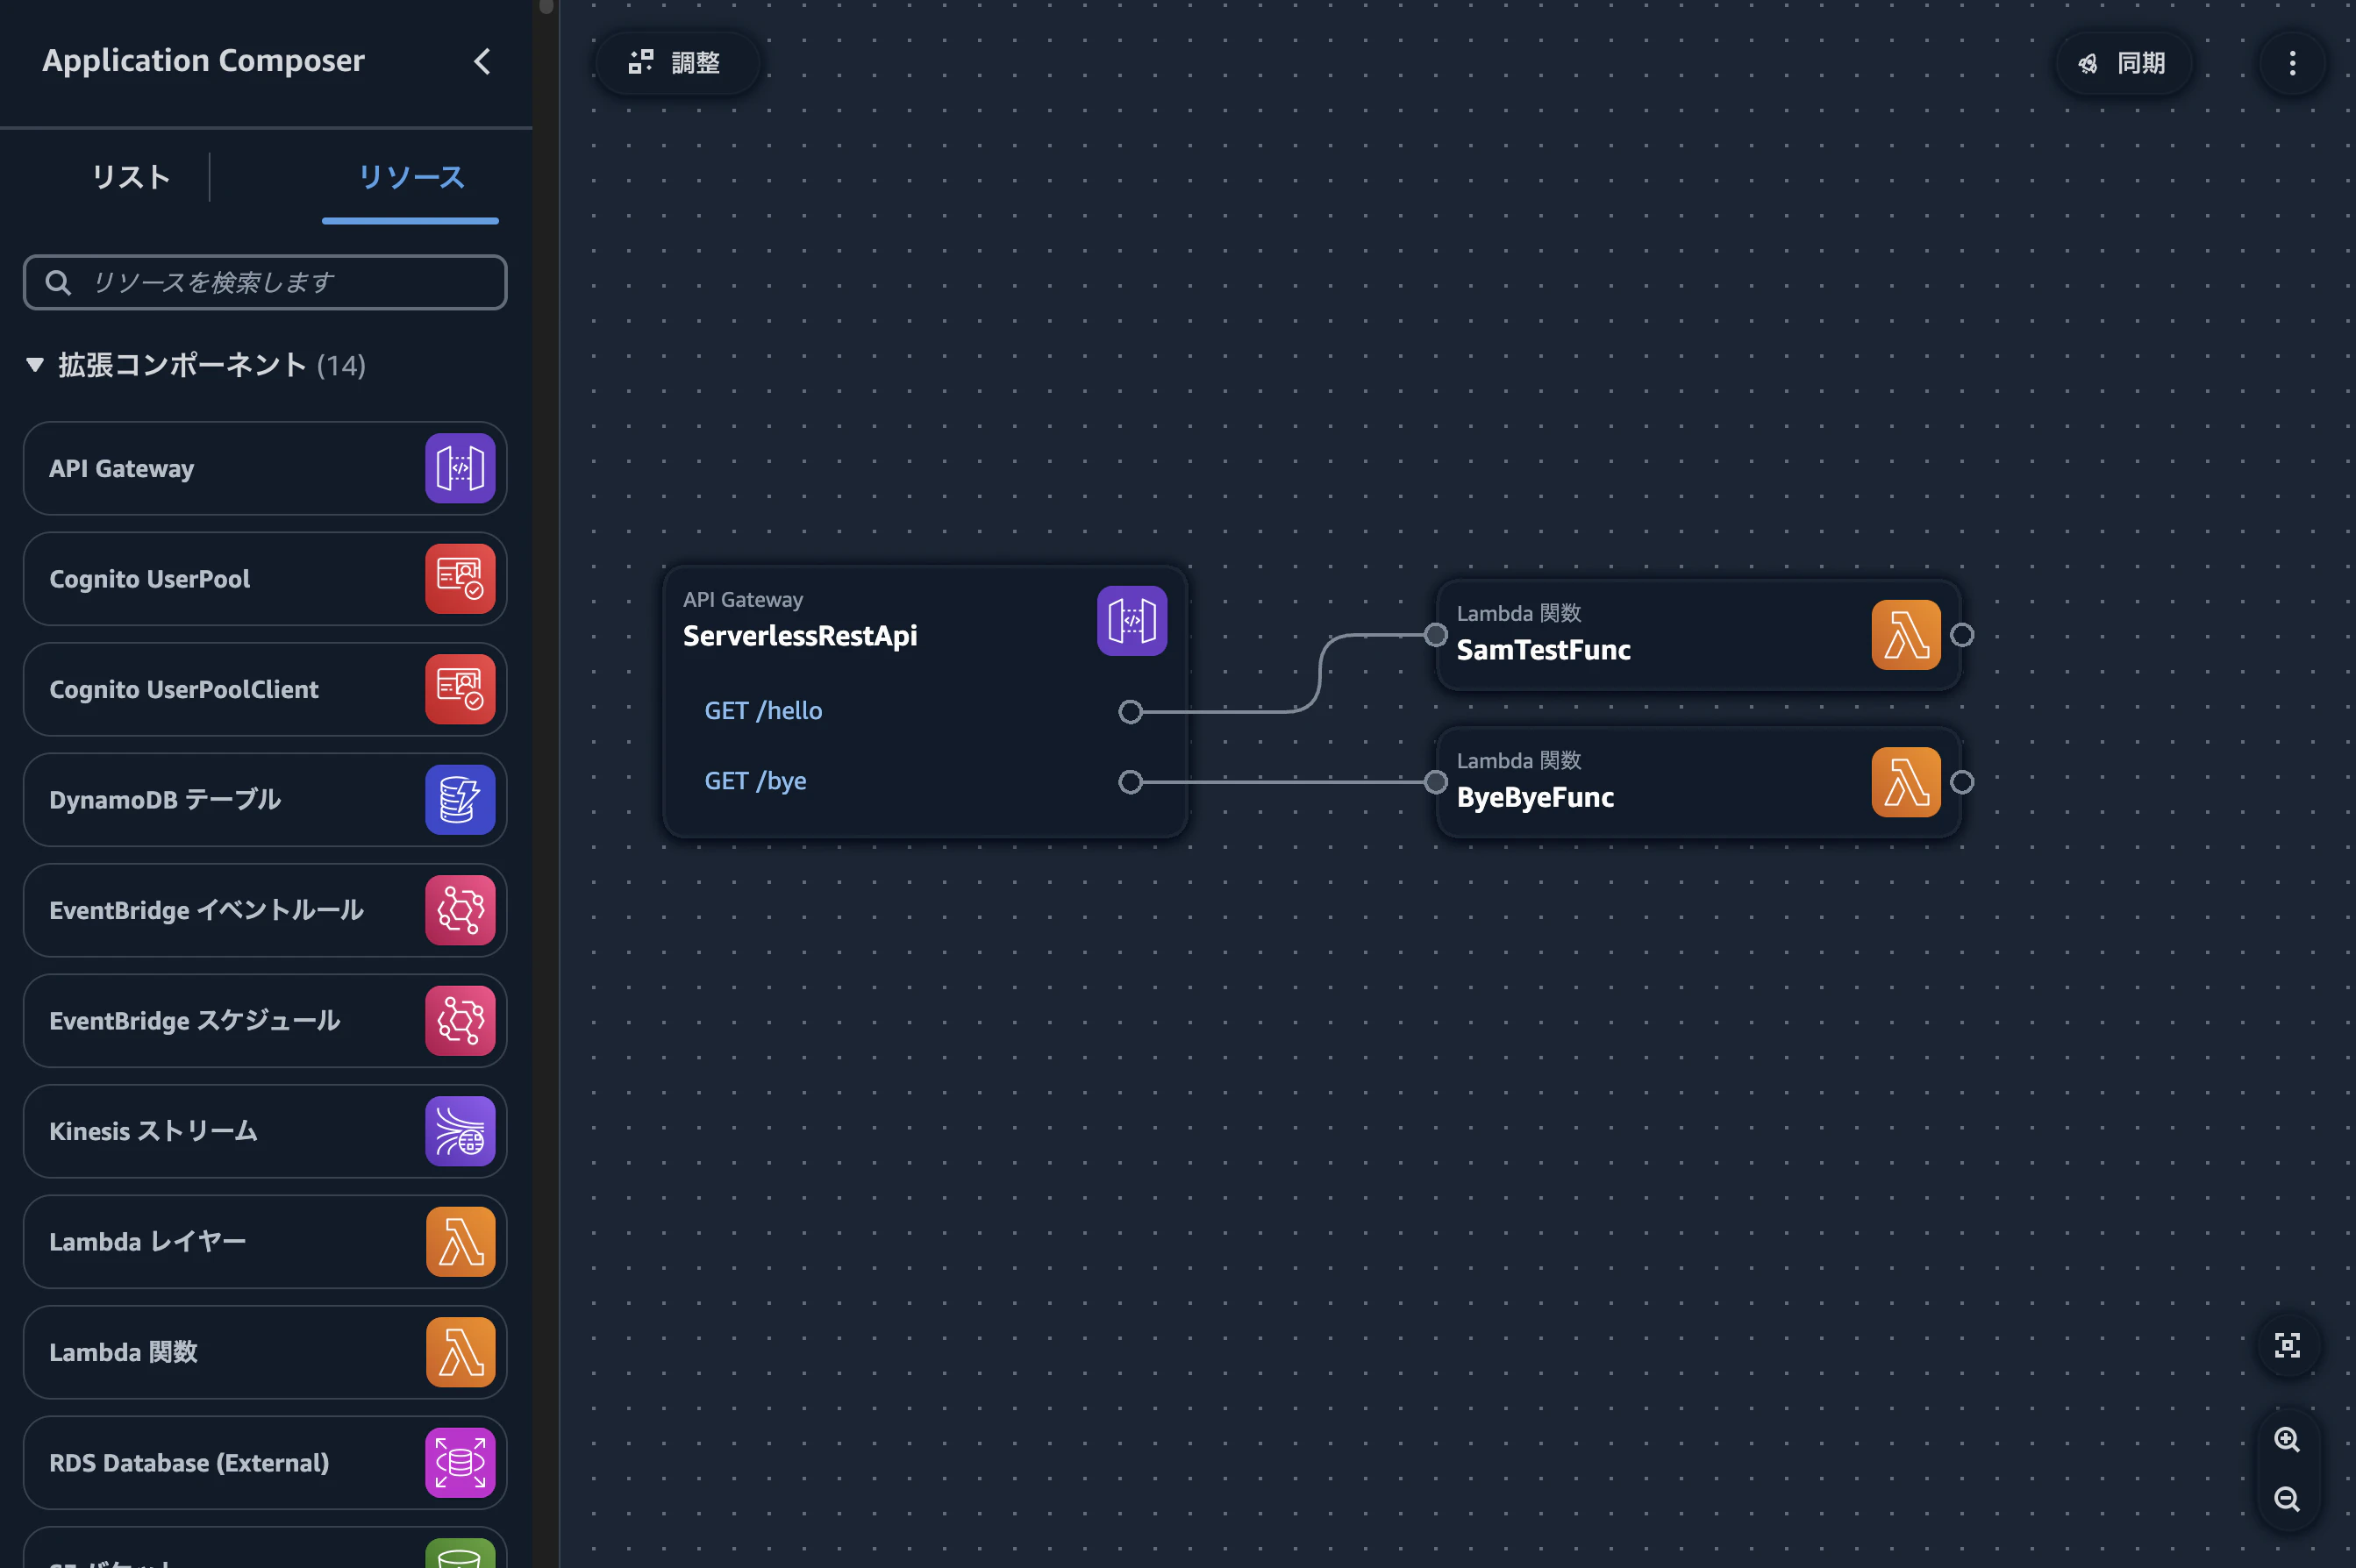Click the Cognito UserPool icon in the palette
The height and width of the screenshot is (1568, 2356).
click(x=460, y=579)
